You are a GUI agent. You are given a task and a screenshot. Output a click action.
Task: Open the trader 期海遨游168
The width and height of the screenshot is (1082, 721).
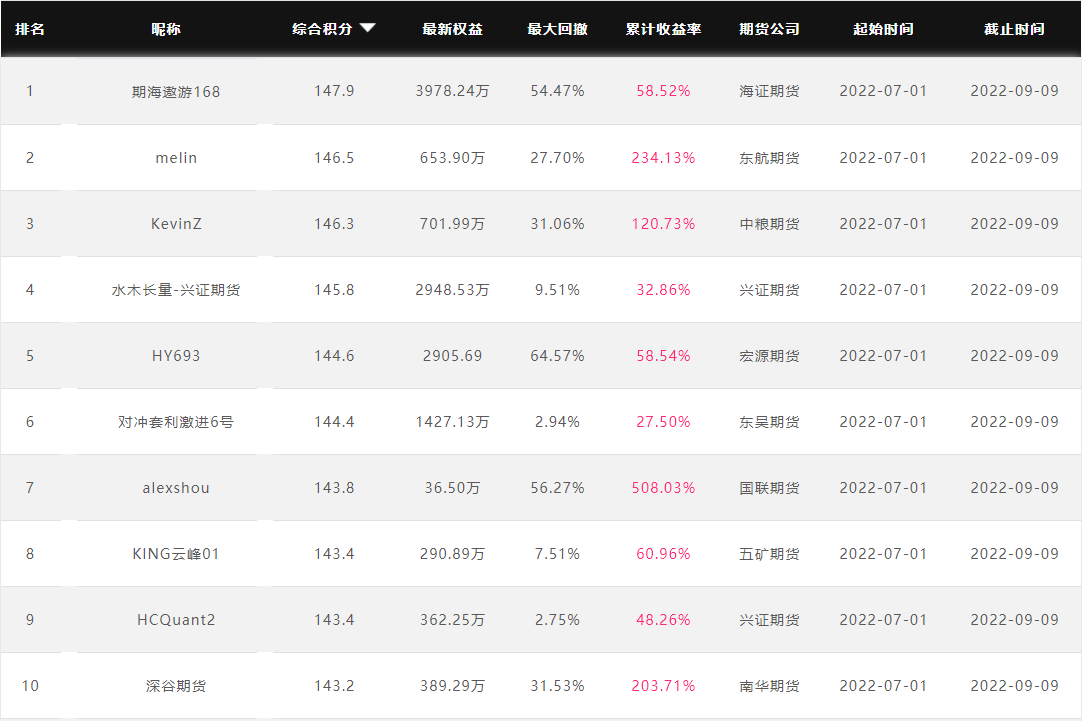[176, 92]
